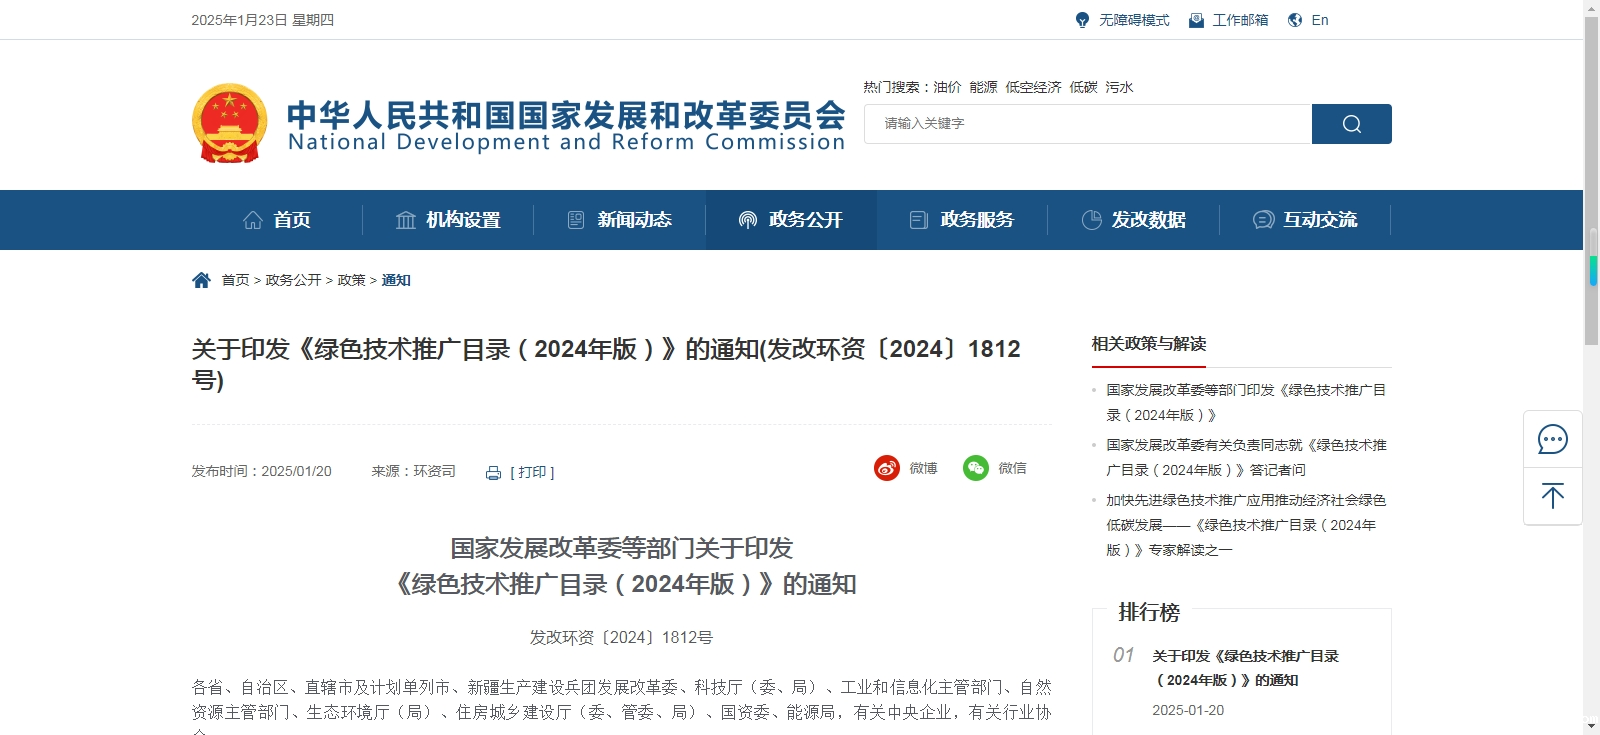This screenshot has height=735, width=1600.
Task: Click the breadcrumb home house icon
Action: coord(201,280)
